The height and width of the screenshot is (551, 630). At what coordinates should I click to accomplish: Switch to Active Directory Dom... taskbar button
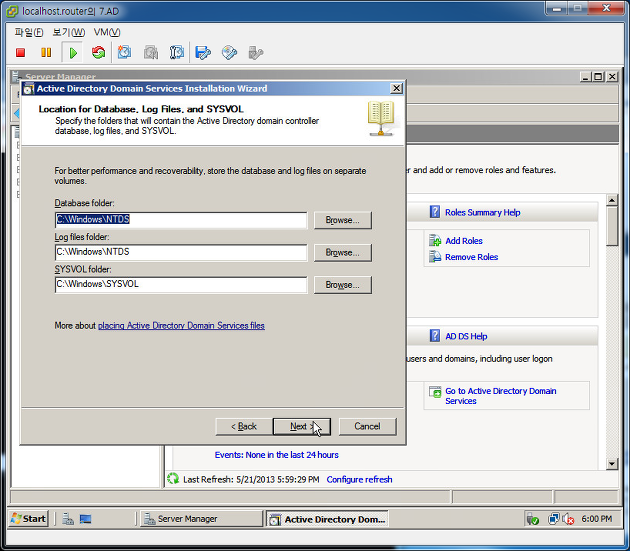coord(327,519)
